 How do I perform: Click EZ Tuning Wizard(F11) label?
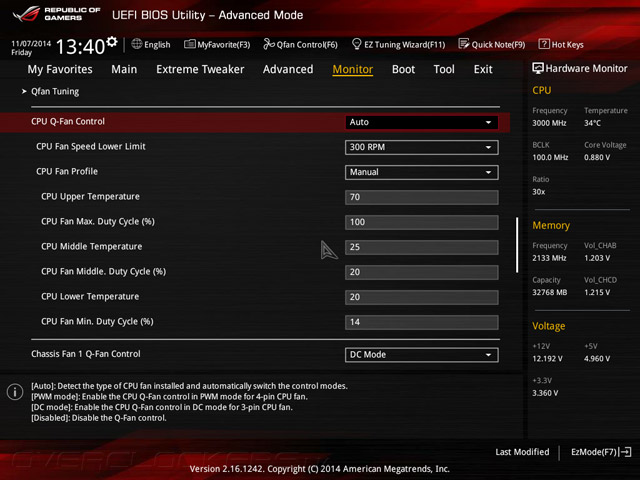[x=404, y=44]
